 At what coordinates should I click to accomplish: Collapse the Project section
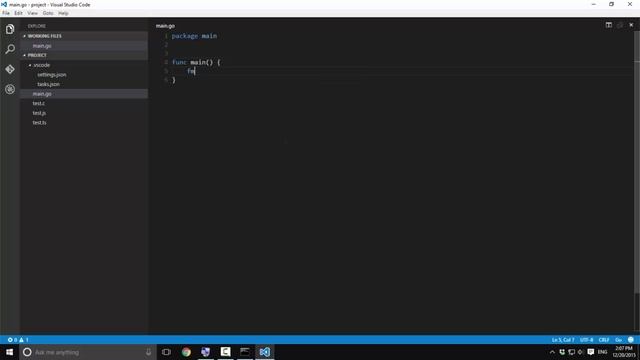pyautogui.click(x=24, y=55)
